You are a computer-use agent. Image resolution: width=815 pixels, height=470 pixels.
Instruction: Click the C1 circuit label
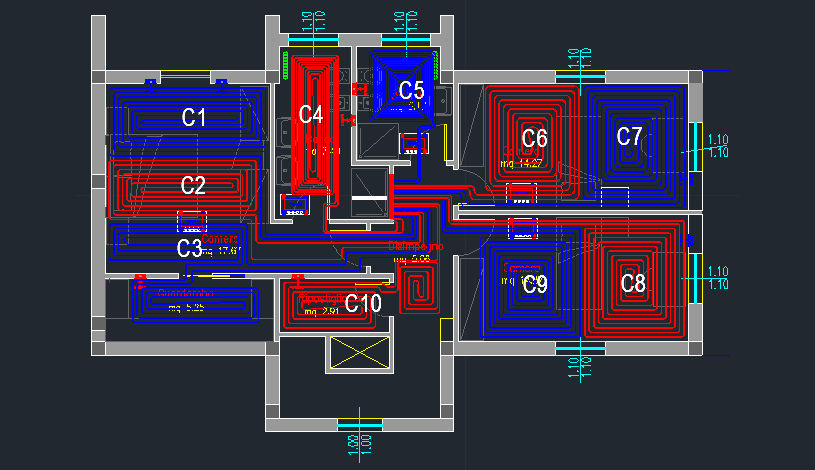(193, 117)
